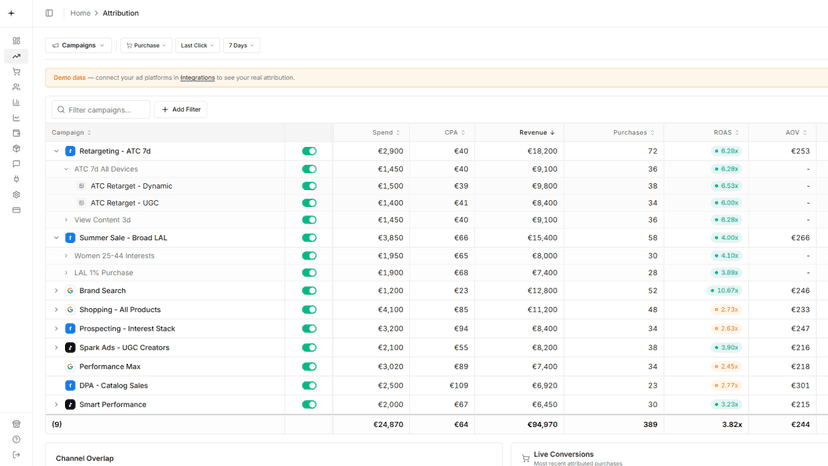828x466 pixels.
Task: Click the store icon above help in sidebar
Action: coord(16,424)
